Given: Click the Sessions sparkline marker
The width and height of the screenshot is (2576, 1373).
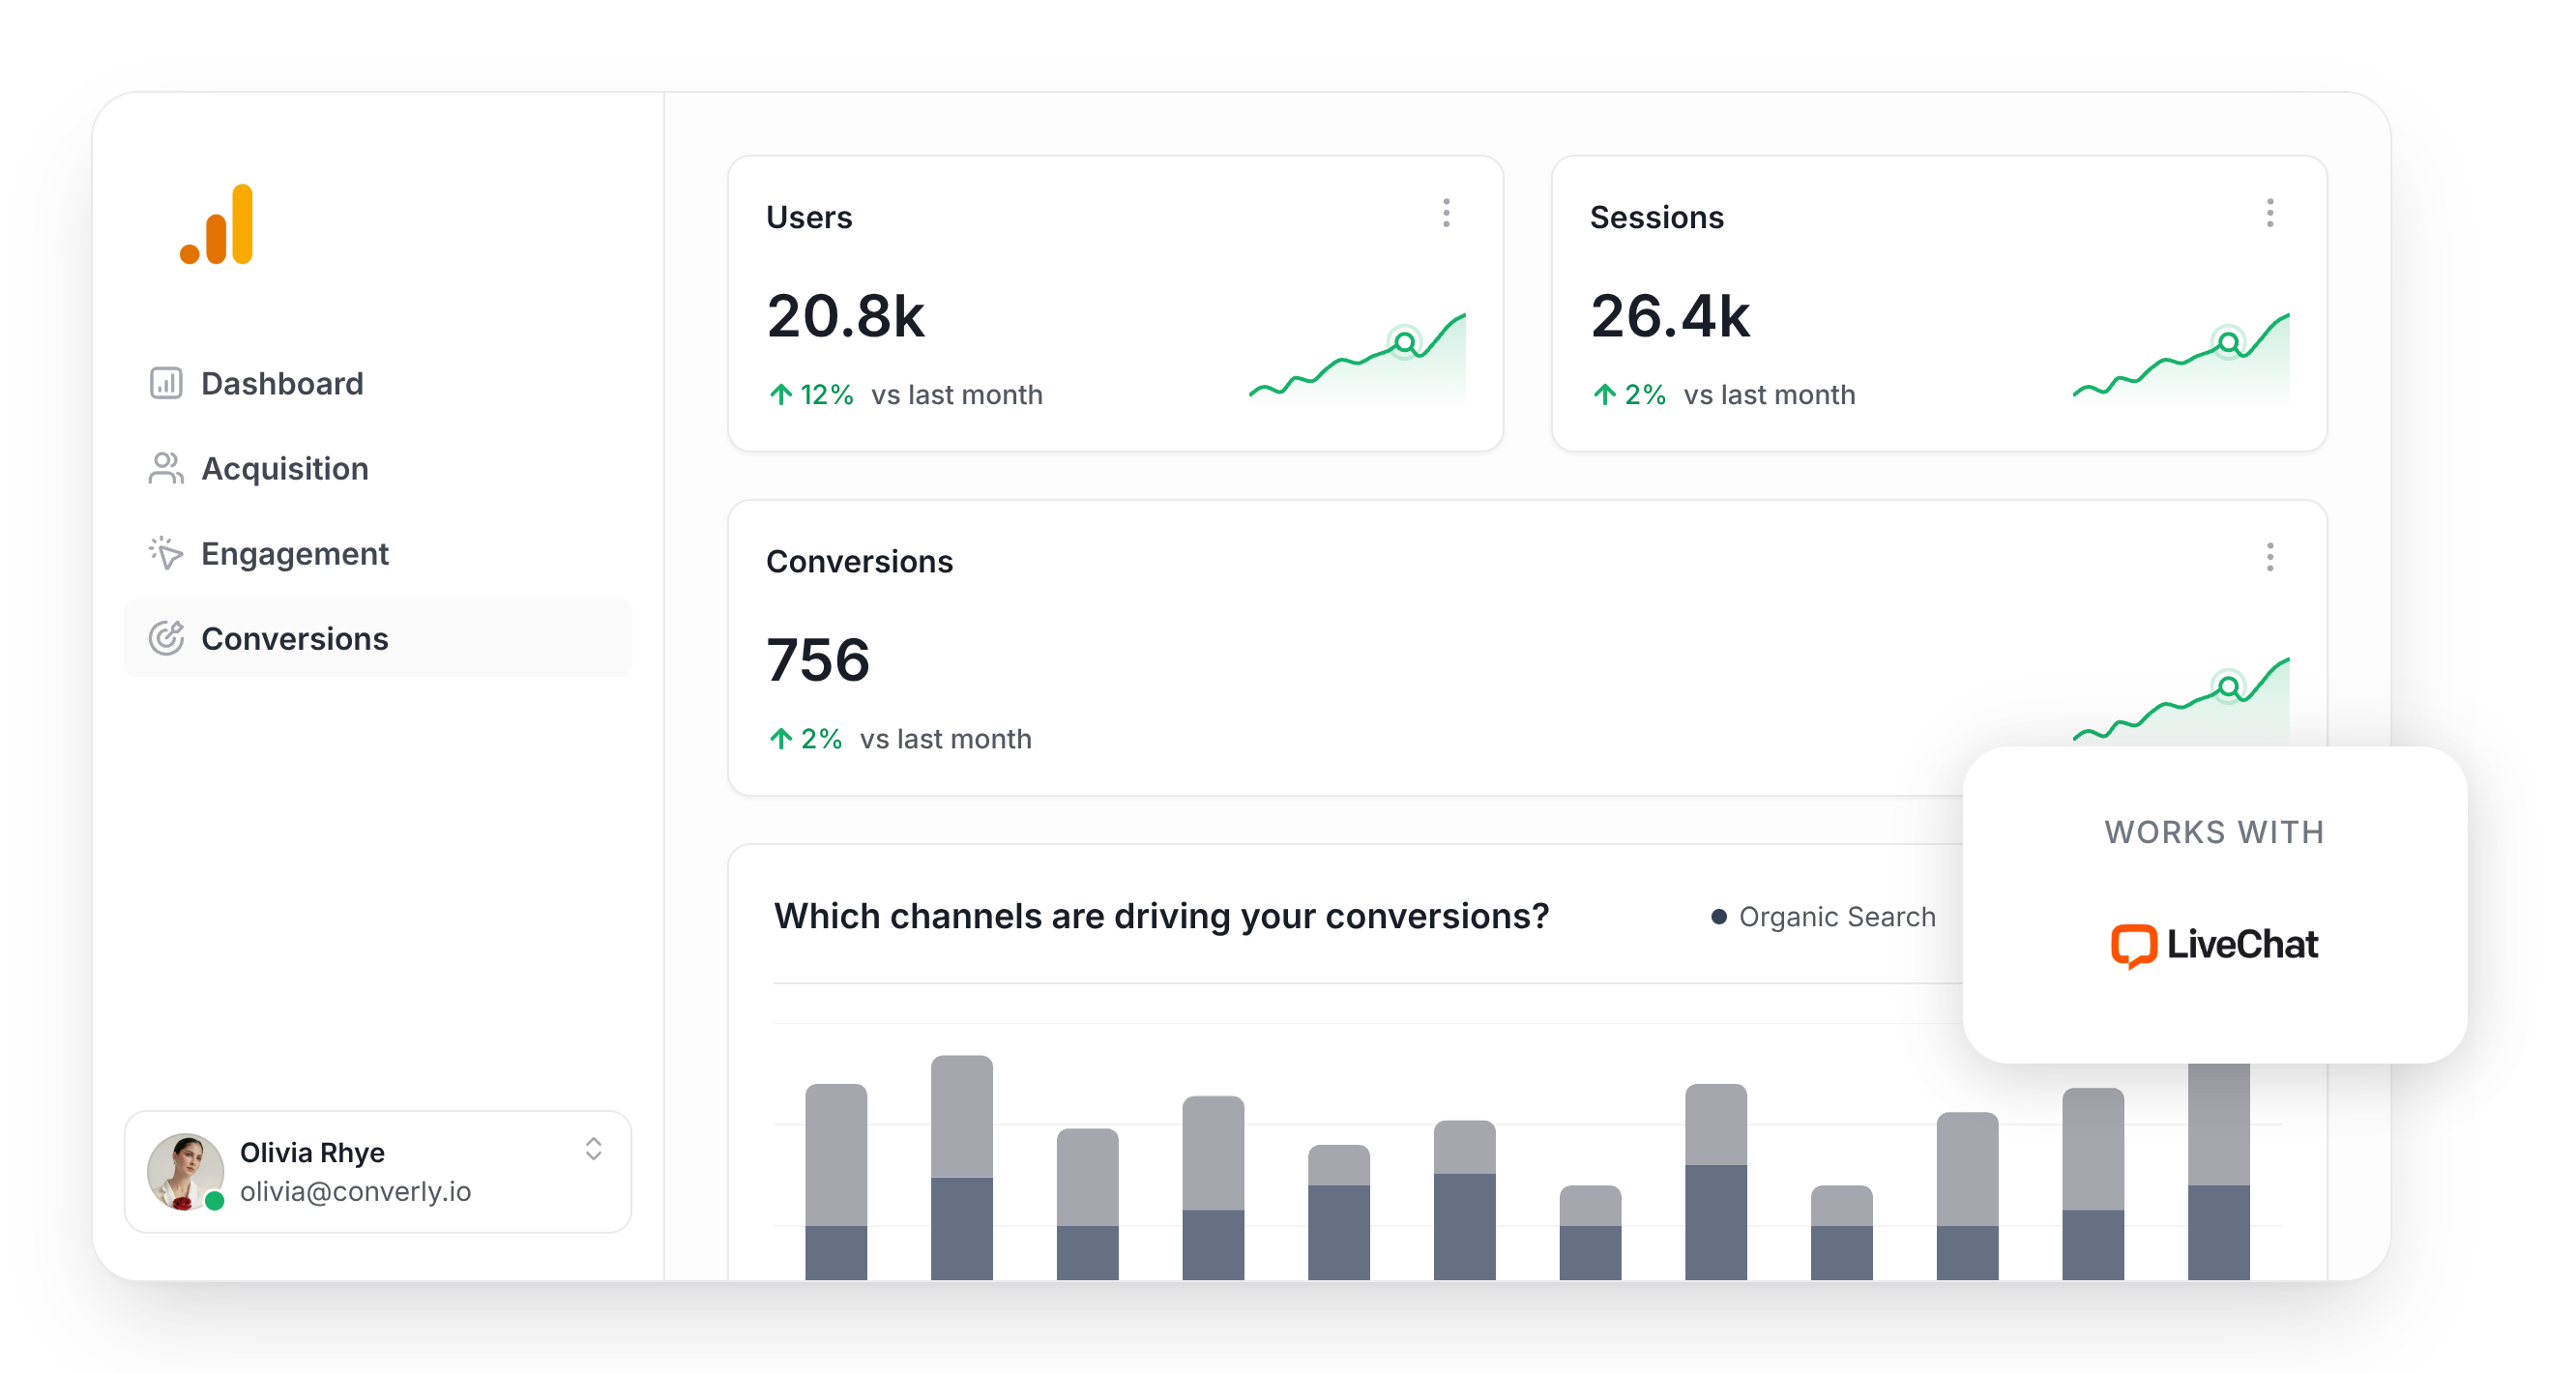Looking at the screenshot, I should [x=2228, y=343].
